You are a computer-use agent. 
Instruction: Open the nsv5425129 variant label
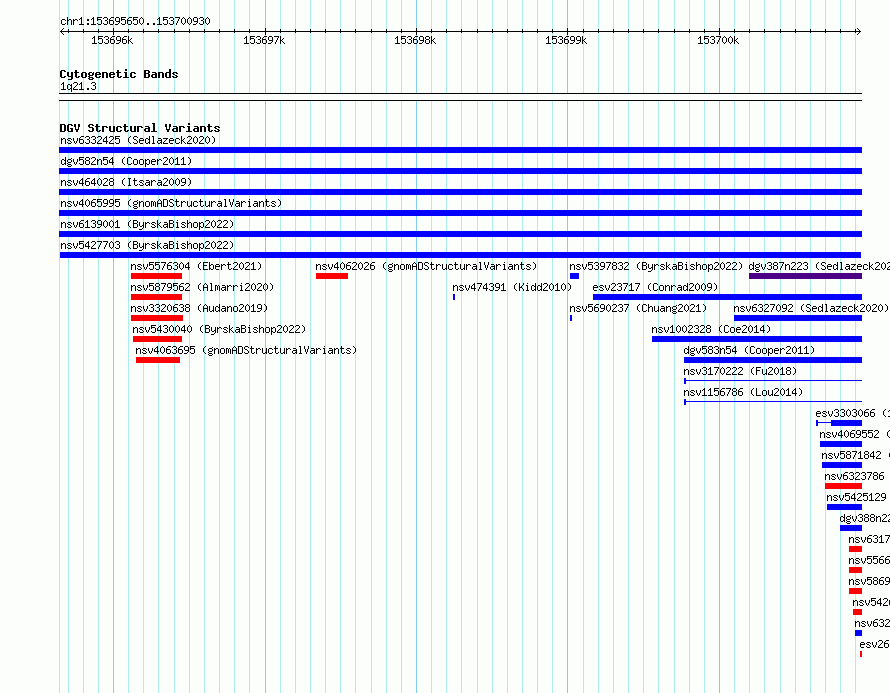857,497
